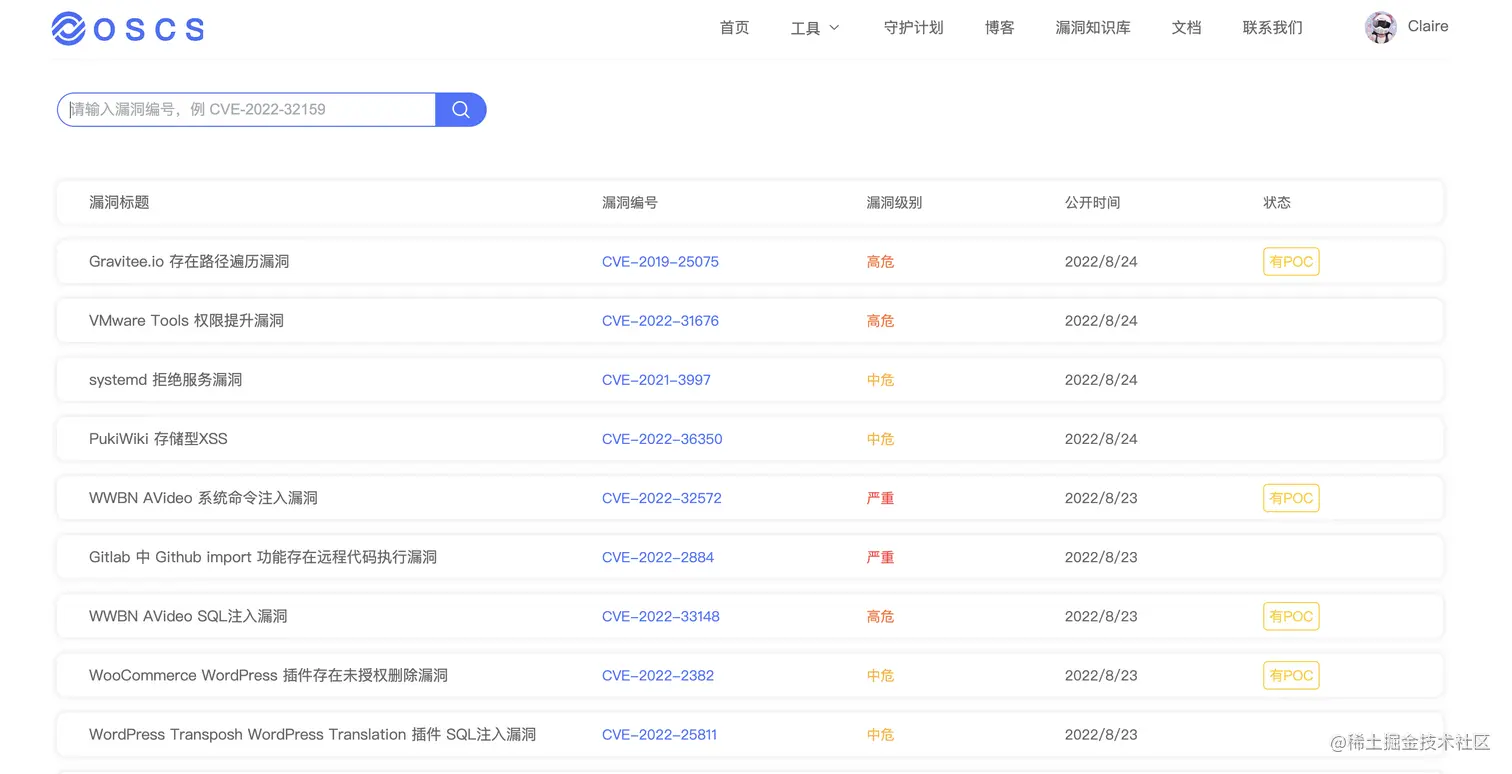
Task: Open the CVE-2022-33148 link
Action: pyautogui.click(x=661, y=616)
